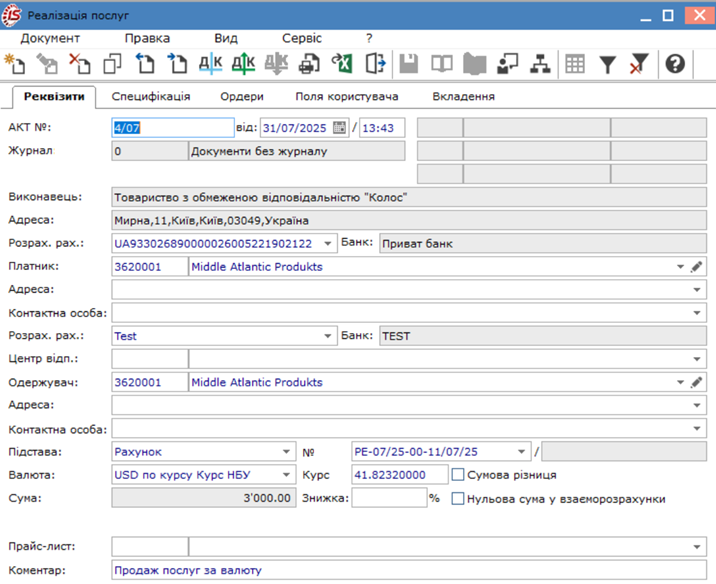The image size is (716, 584).
Task: Open the Вкладення tab
Action: 463,96
